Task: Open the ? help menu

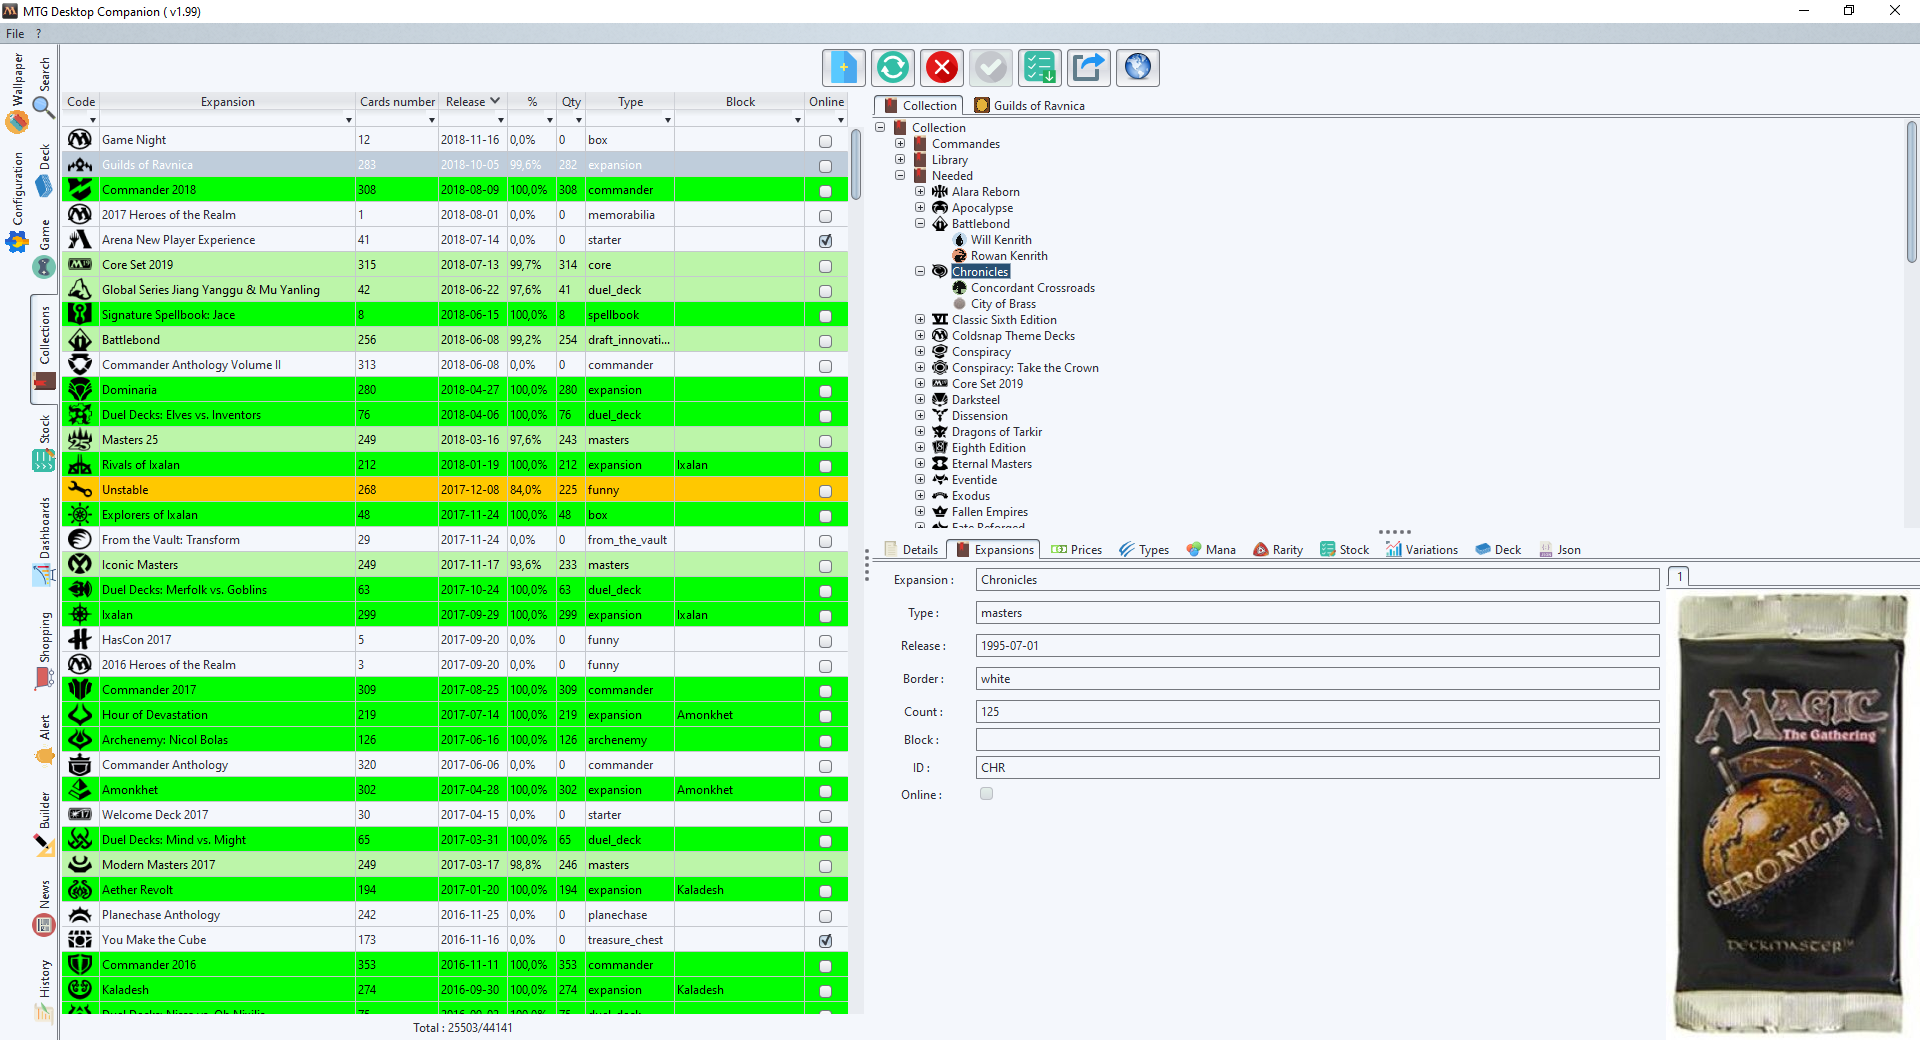Action: (39, 33)
